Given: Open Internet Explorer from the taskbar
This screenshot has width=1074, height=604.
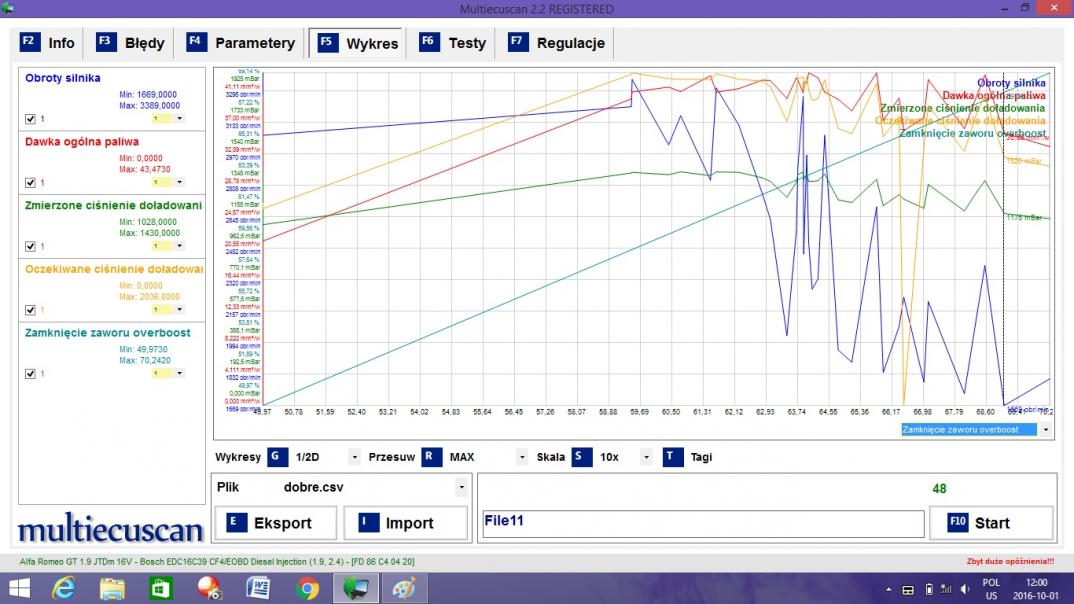Looking at the screenshot, I should tap(65, 588).
